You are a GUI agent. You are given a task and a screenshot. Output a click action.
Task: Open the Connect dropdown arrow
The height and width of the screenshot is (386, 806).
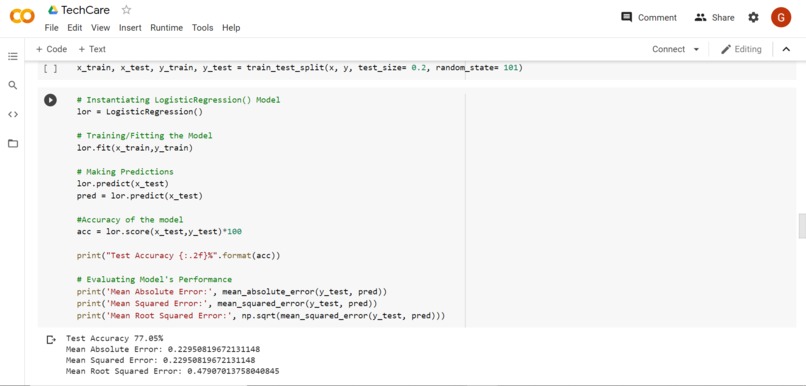click(697, 49)
